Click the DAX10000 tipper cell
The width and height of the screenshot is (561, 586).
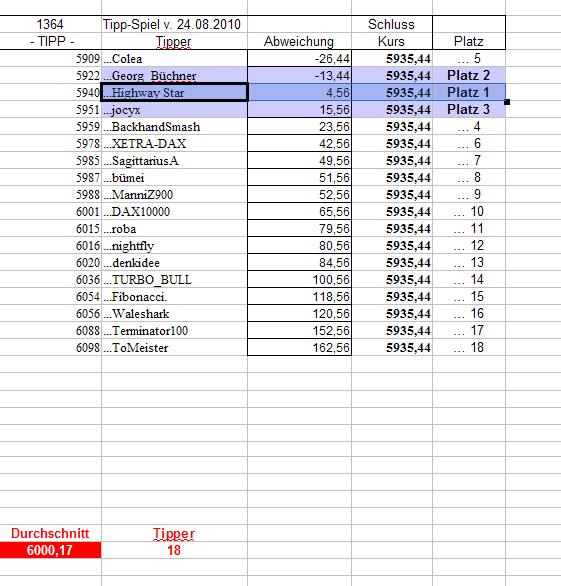[x=174, y=212]
